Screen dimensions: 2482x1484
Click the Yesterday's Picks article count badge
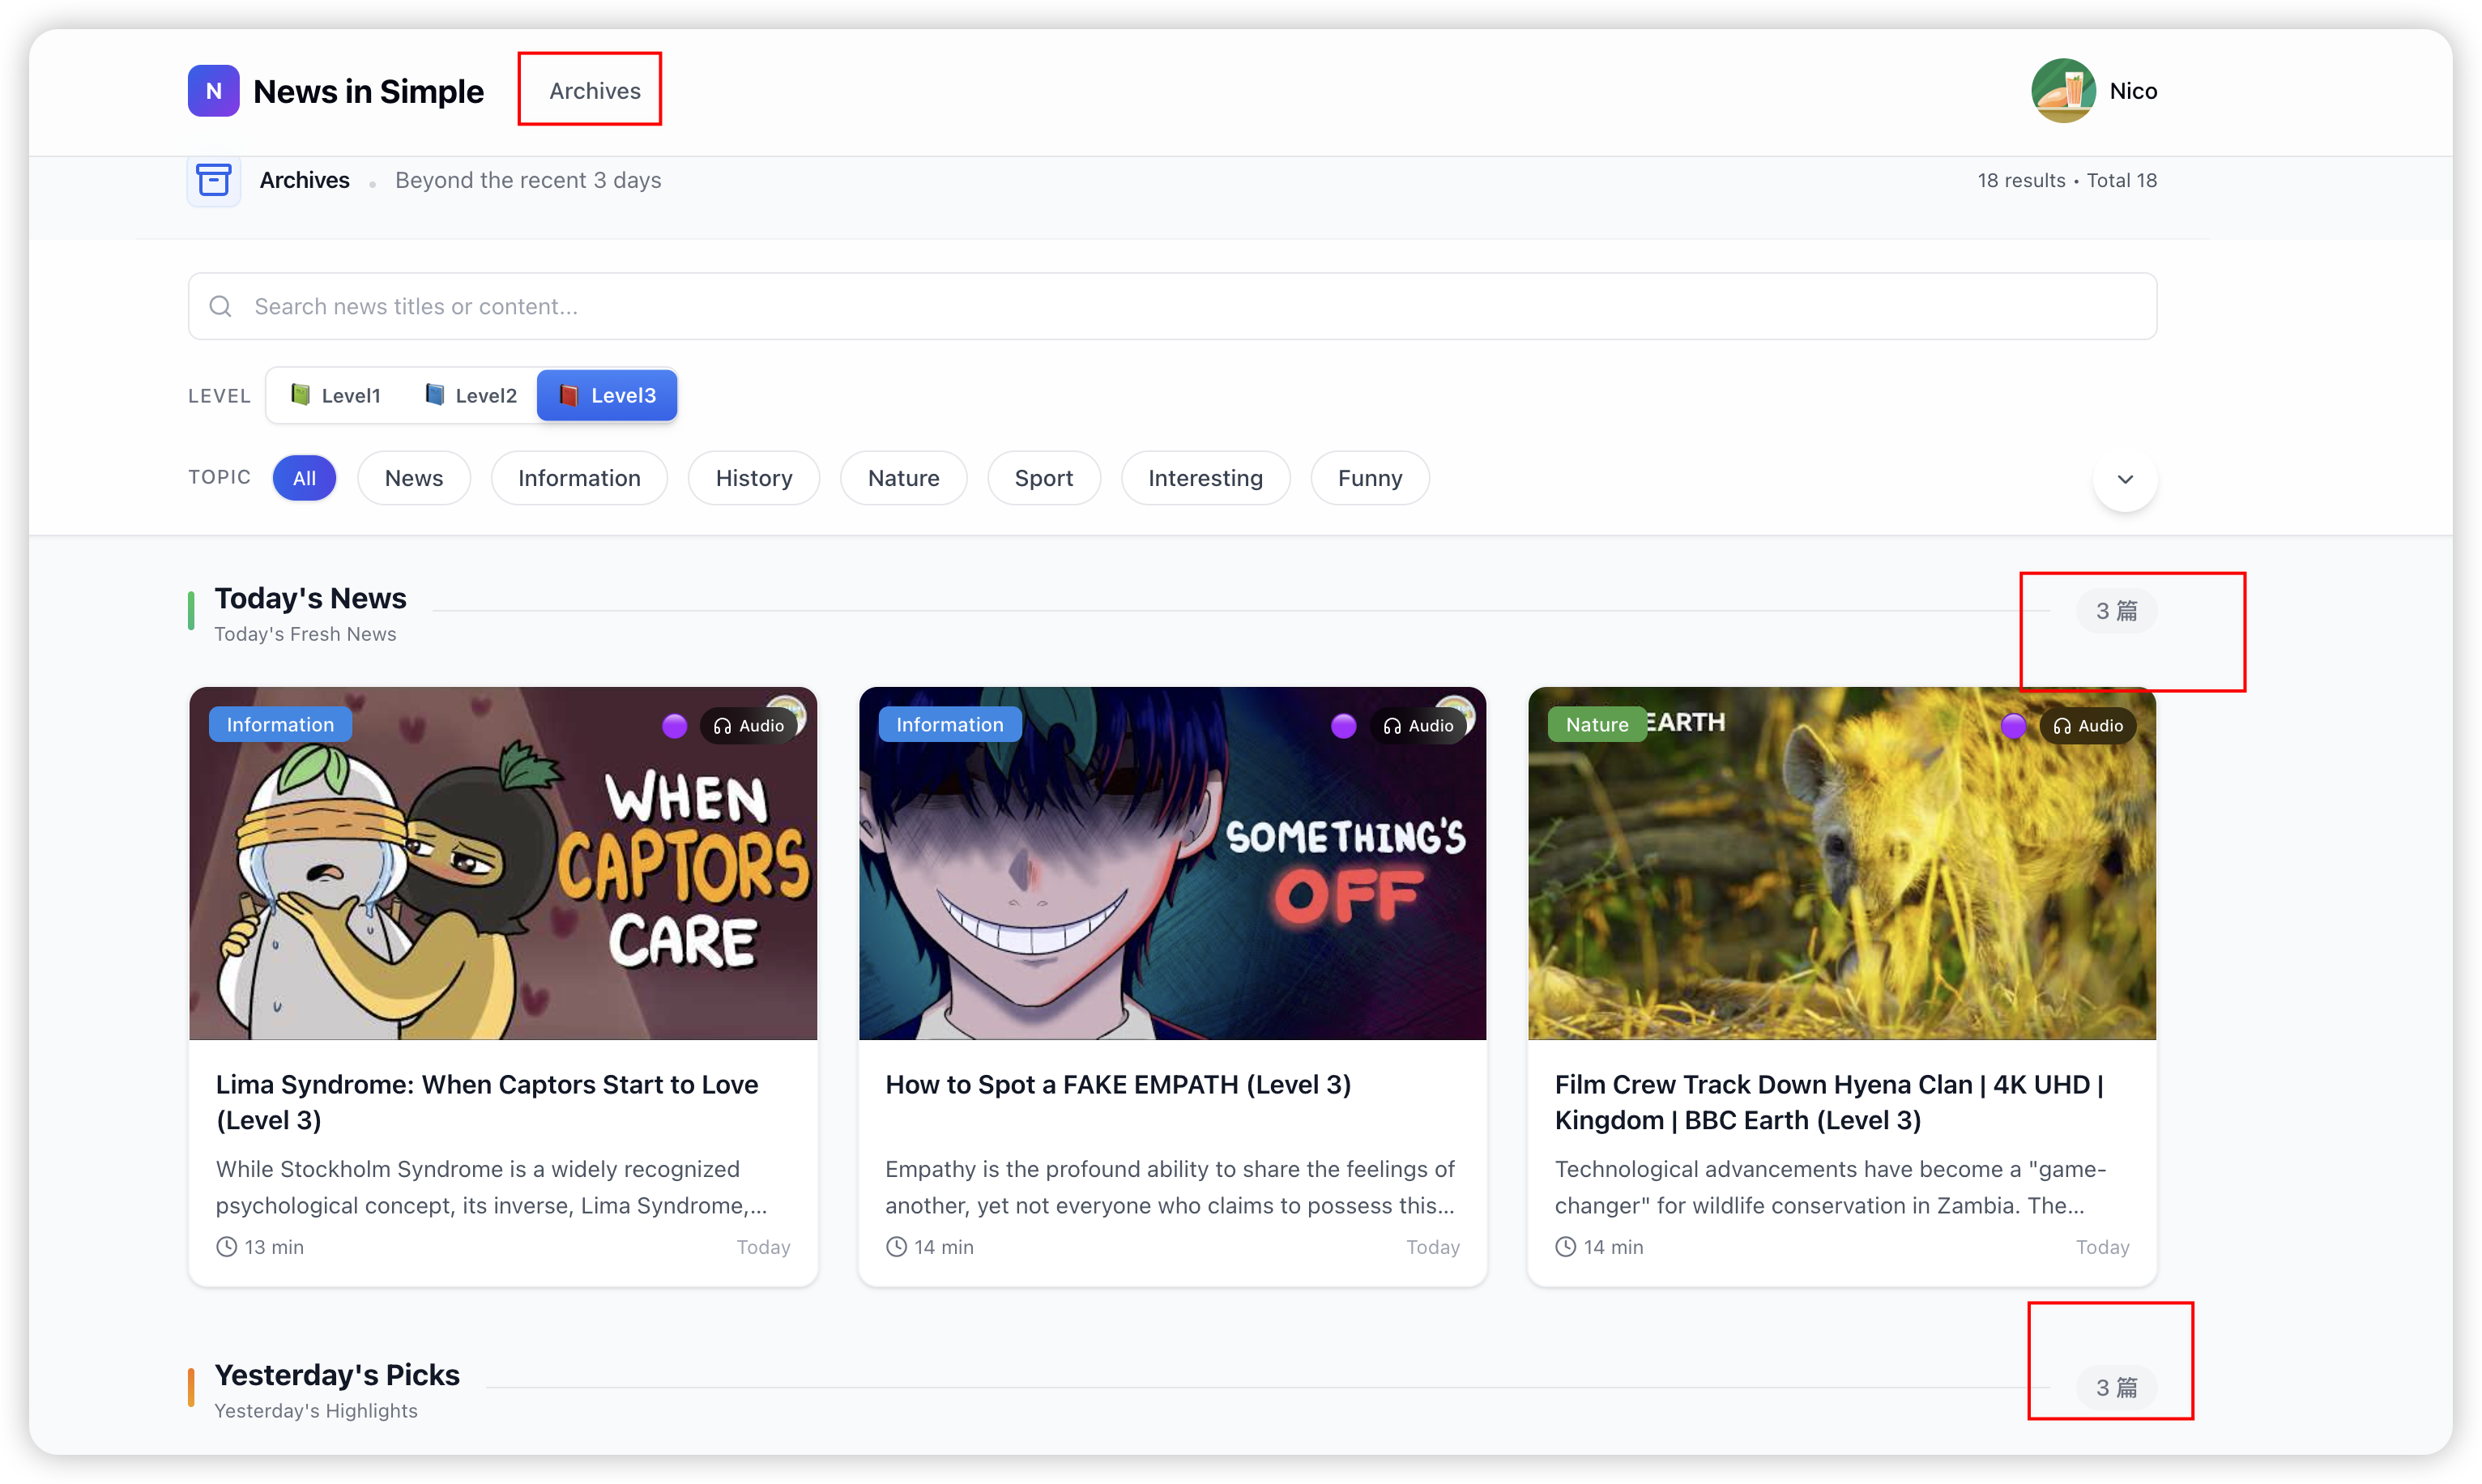[2116, 1387]
